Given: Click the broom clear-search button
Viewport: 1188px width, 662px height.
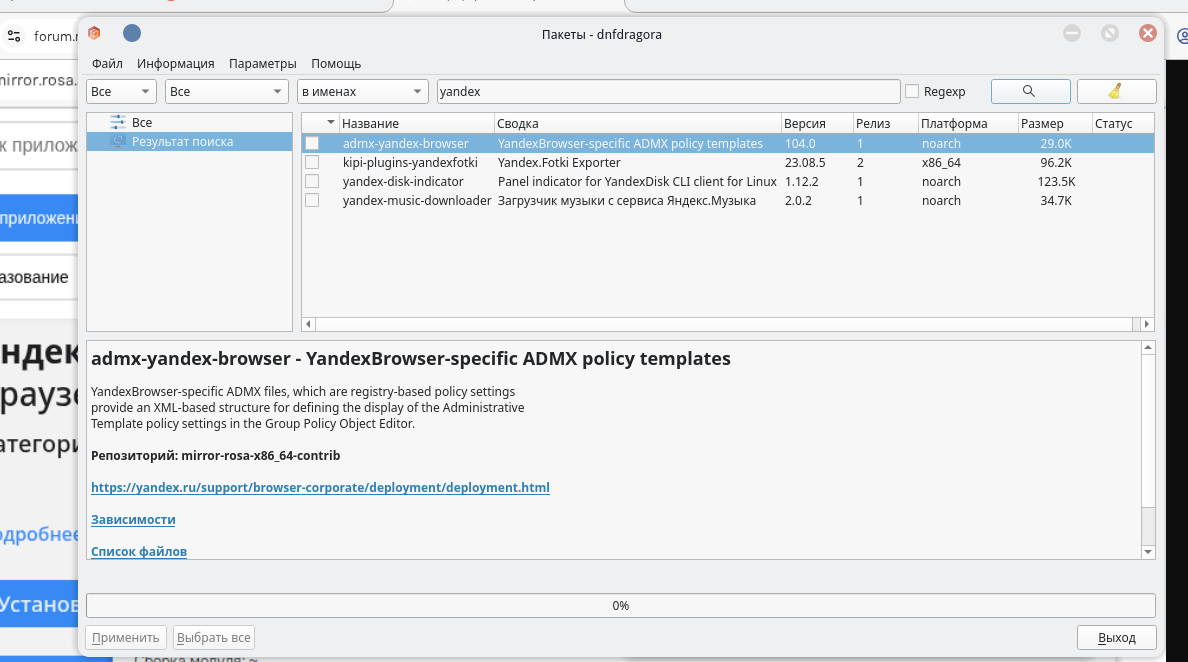Looking at the screenshot, I should tap(1116, 91).
